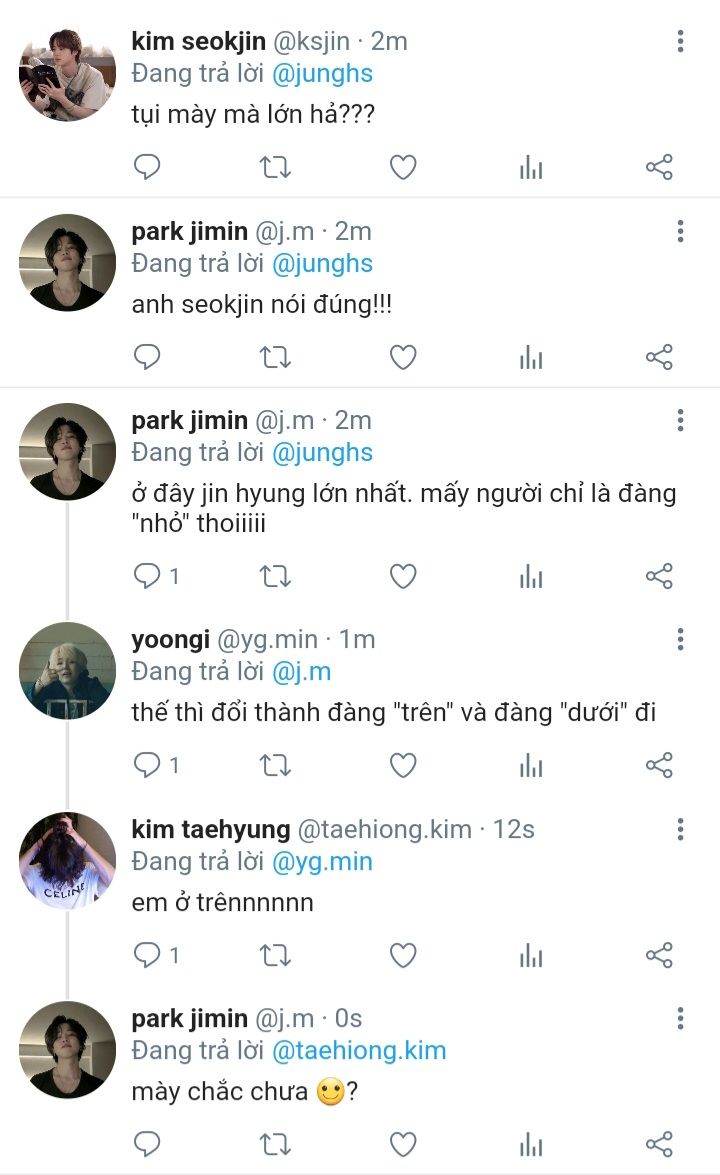Like the "anh seokjin nói đúng!!!" tweet
Image resolution: width=720 pixels, height=1175 pixels.
point(403,357)
